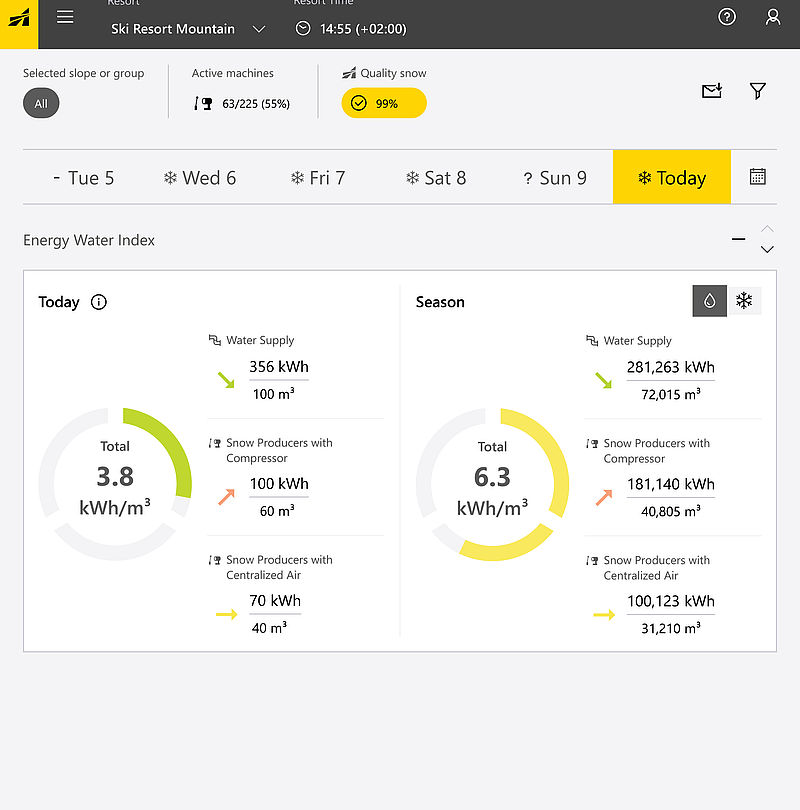Click Season's green downward trend arrow
800x810 pixels.
(x=604, y=381)
